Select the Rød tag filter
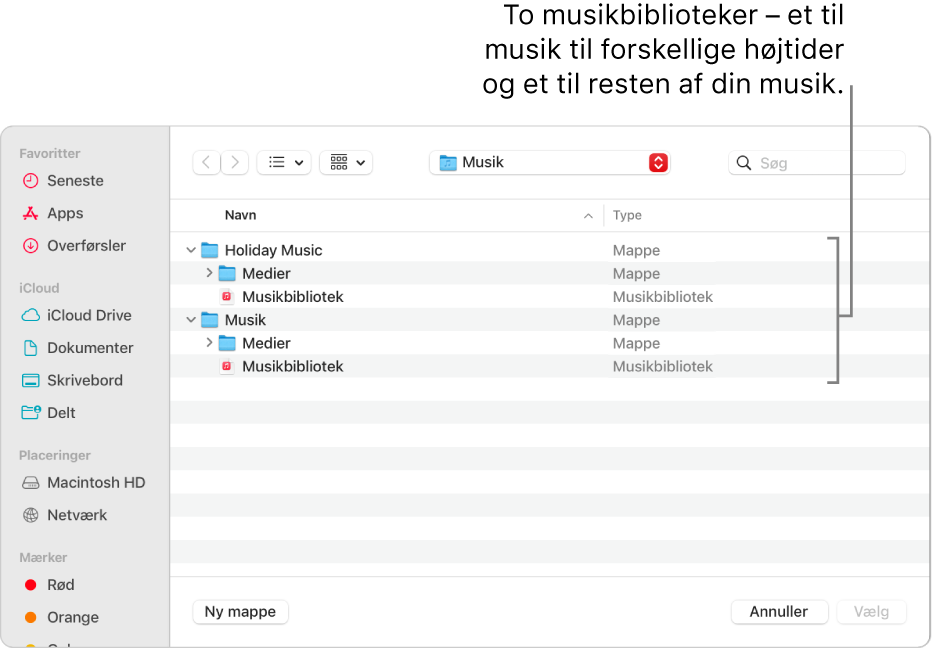Viewport: 934px width, 649px height. (58, 585)
